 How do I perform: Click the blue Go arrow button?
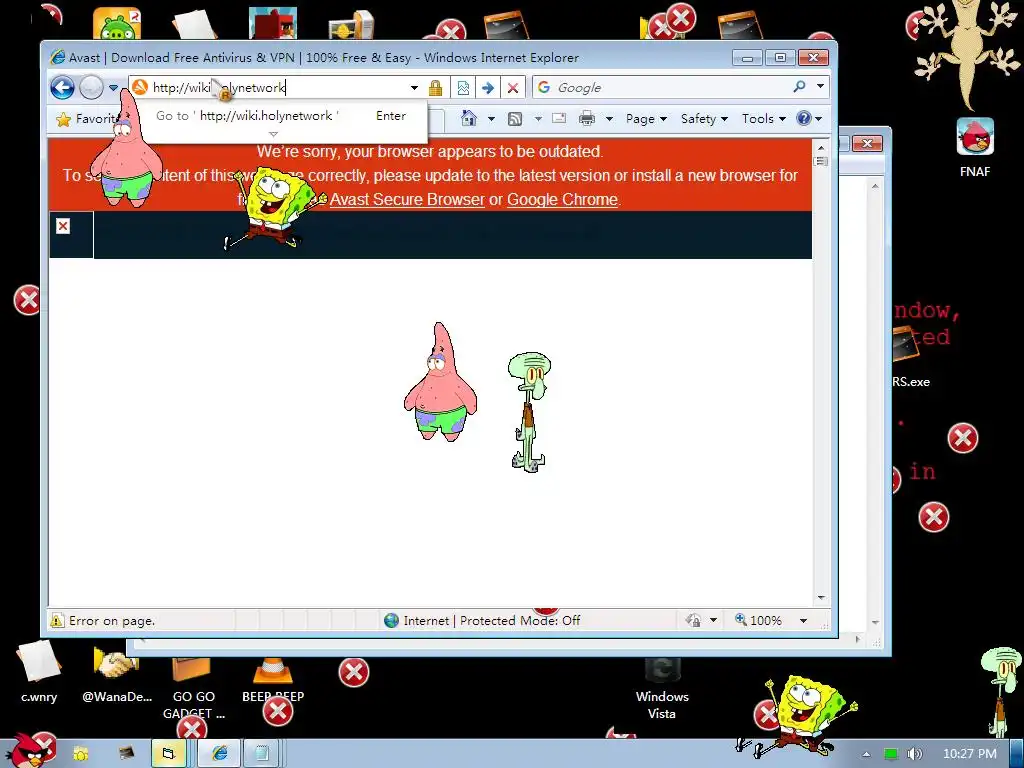click(488, 88)
